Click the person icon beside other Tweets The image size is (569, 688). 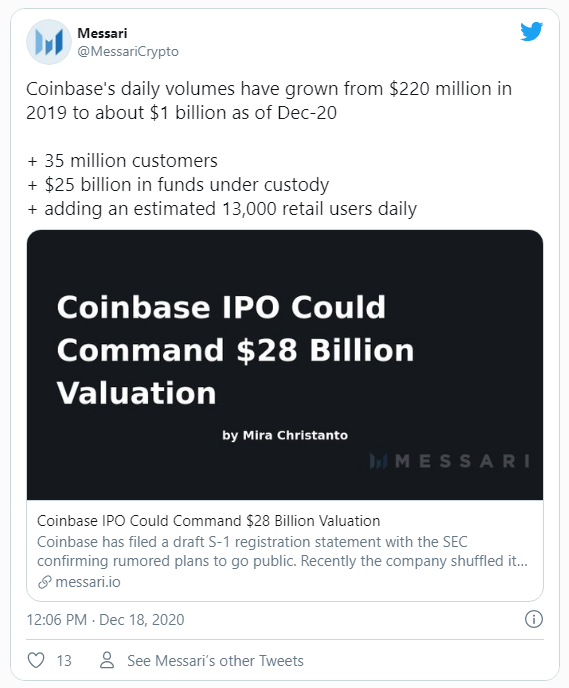click(x=107, y=660)
